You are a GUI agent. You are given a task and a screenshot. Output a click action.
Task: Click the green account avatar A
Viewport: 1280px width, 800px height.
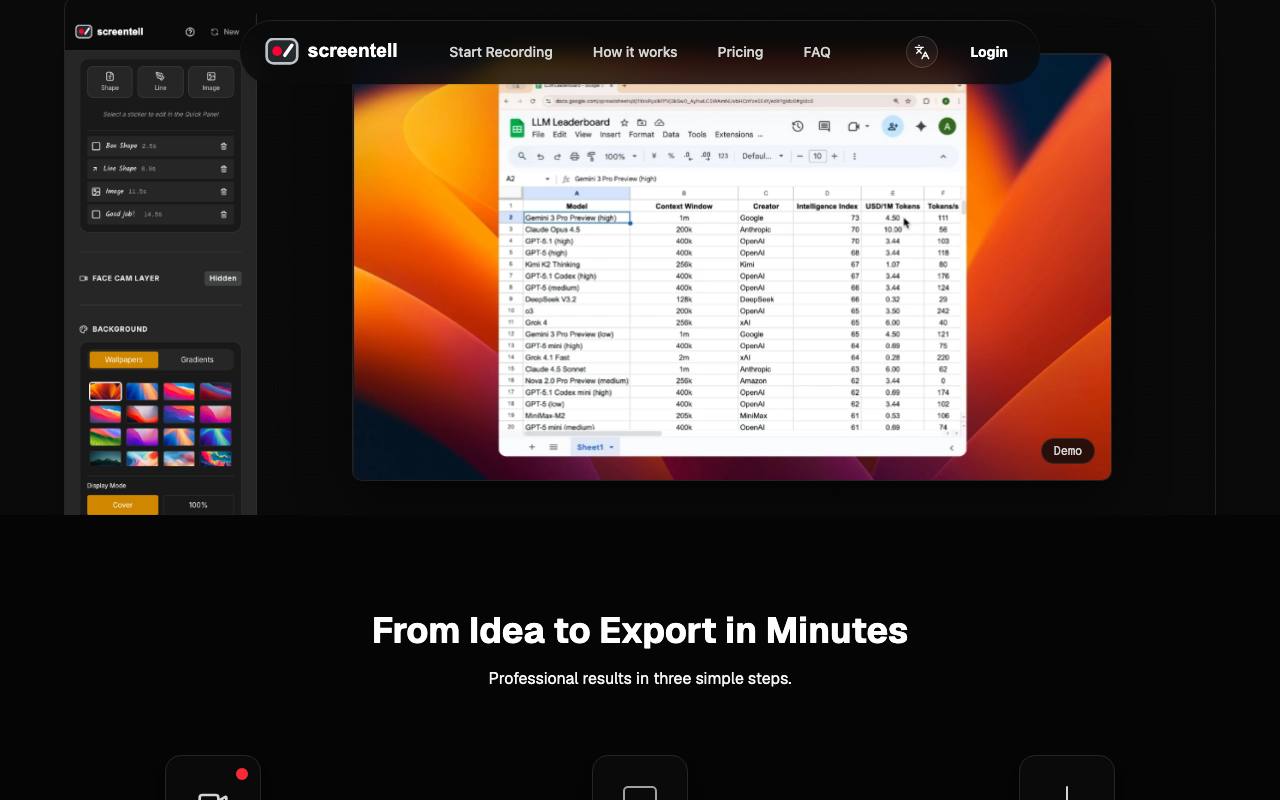(947, 126)
